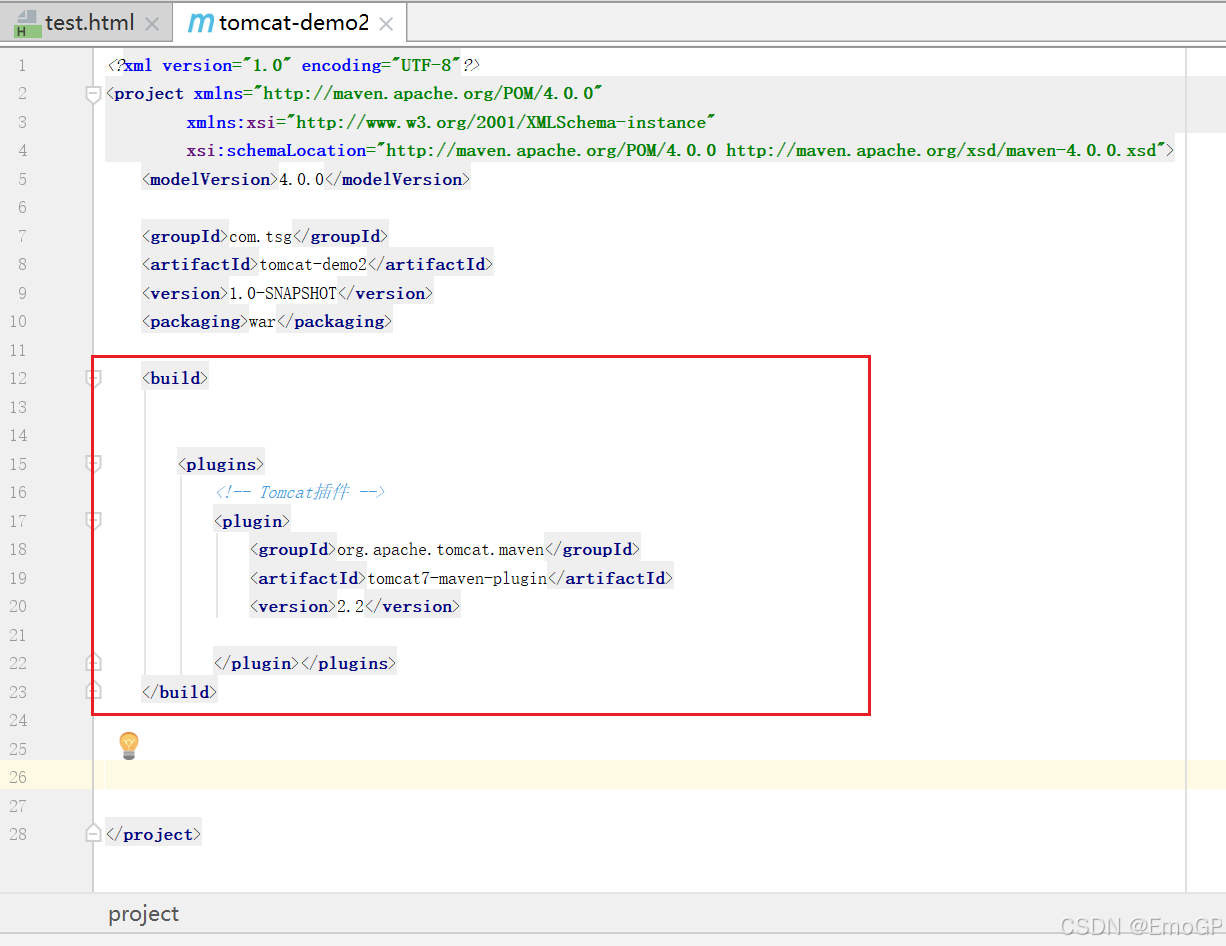Click the groupId value com.tsg
Image resolution: width=1226 pixels, height=946 pixels.
click(261, 236)
